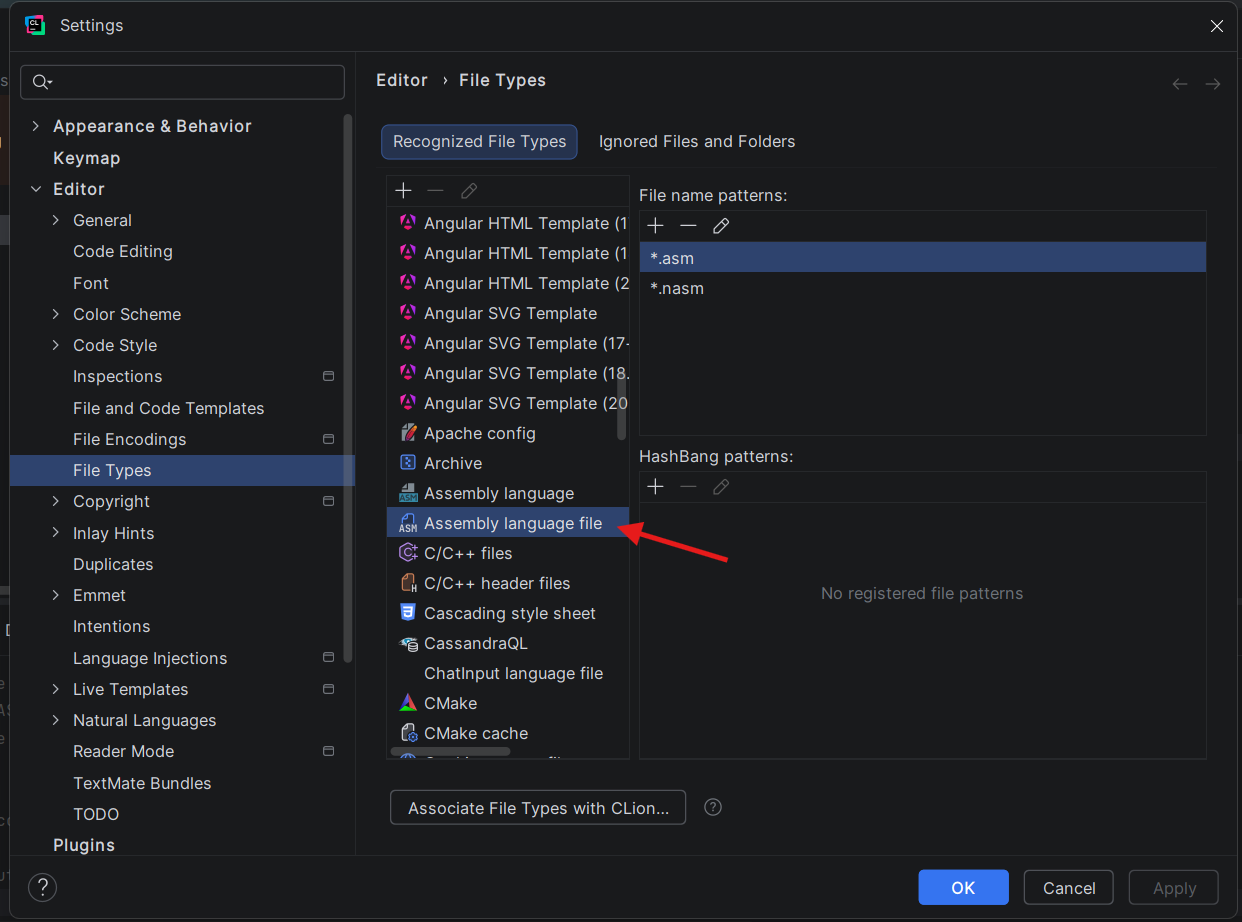Select Assembly language file in list
The image size is (1242, 922).
click(x=508, y=523)
